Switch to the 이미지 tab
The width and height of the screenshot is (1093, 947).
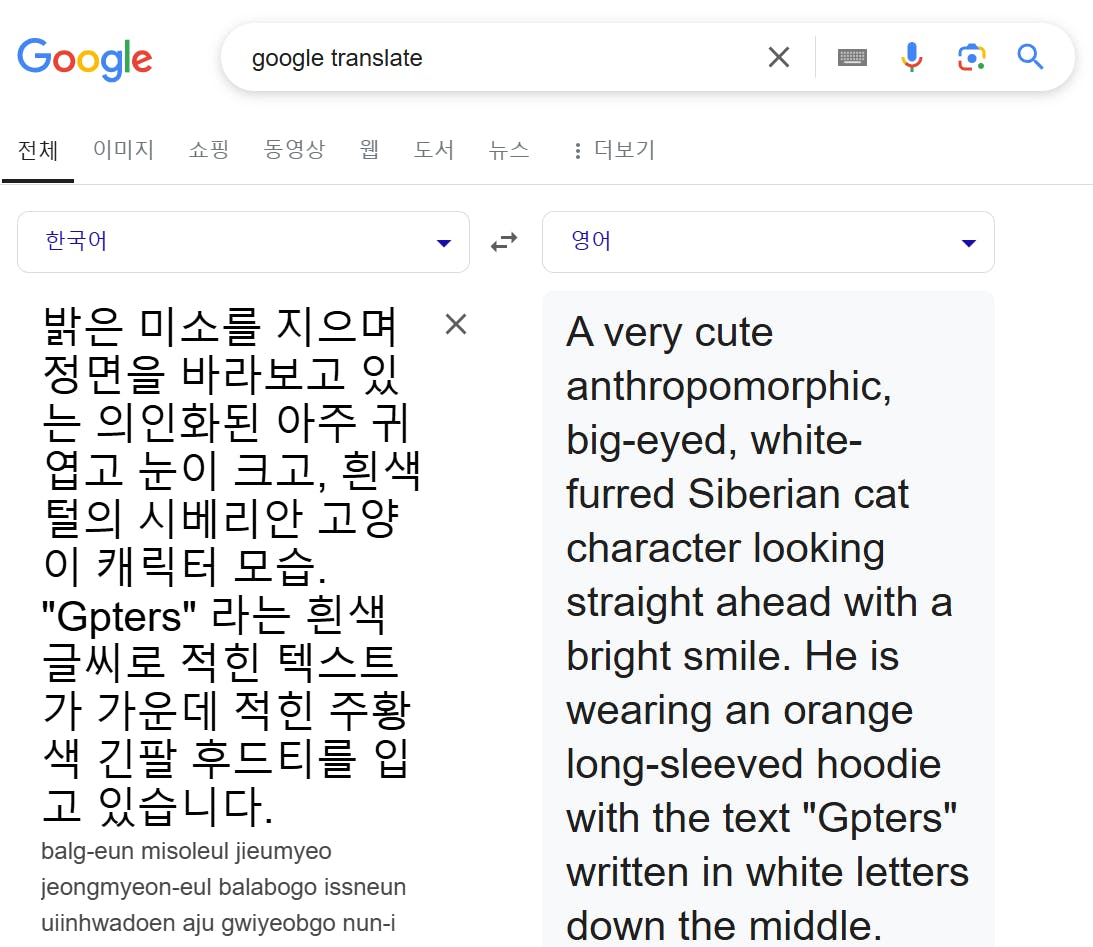point(123,151)
